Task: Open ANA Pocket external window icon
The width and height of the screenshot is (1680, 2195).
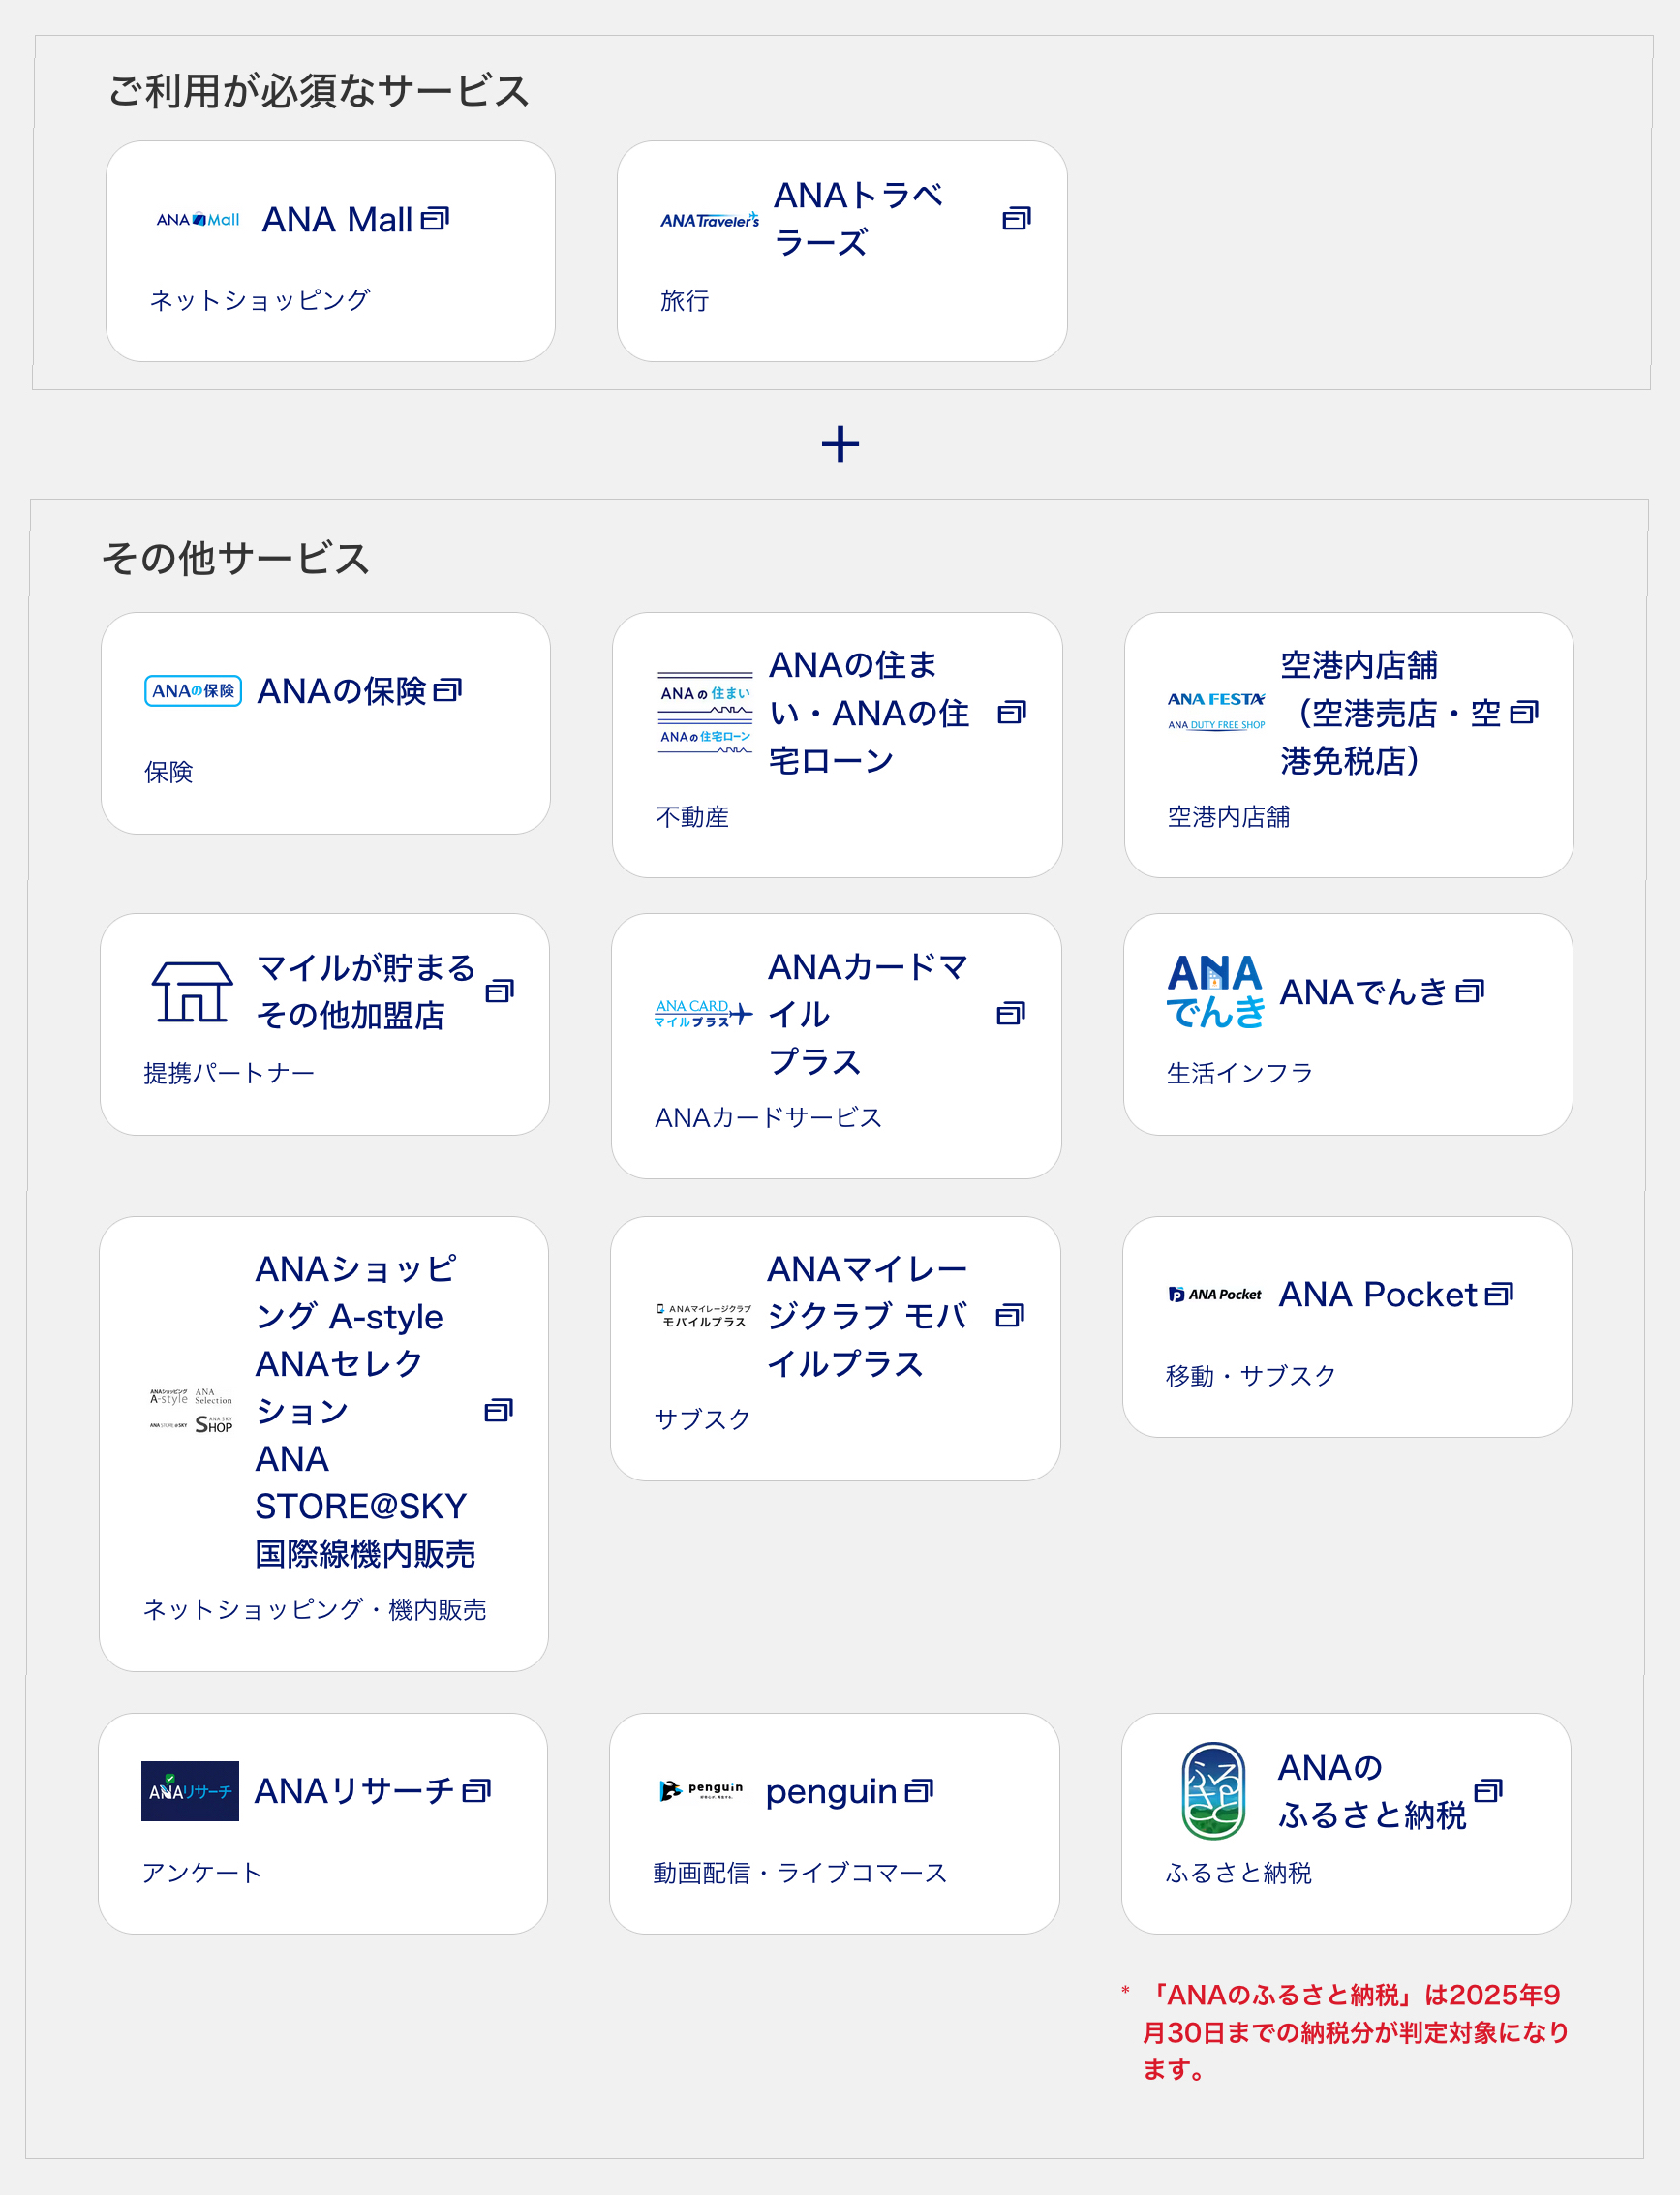Action: (x=1499, y=1295)
